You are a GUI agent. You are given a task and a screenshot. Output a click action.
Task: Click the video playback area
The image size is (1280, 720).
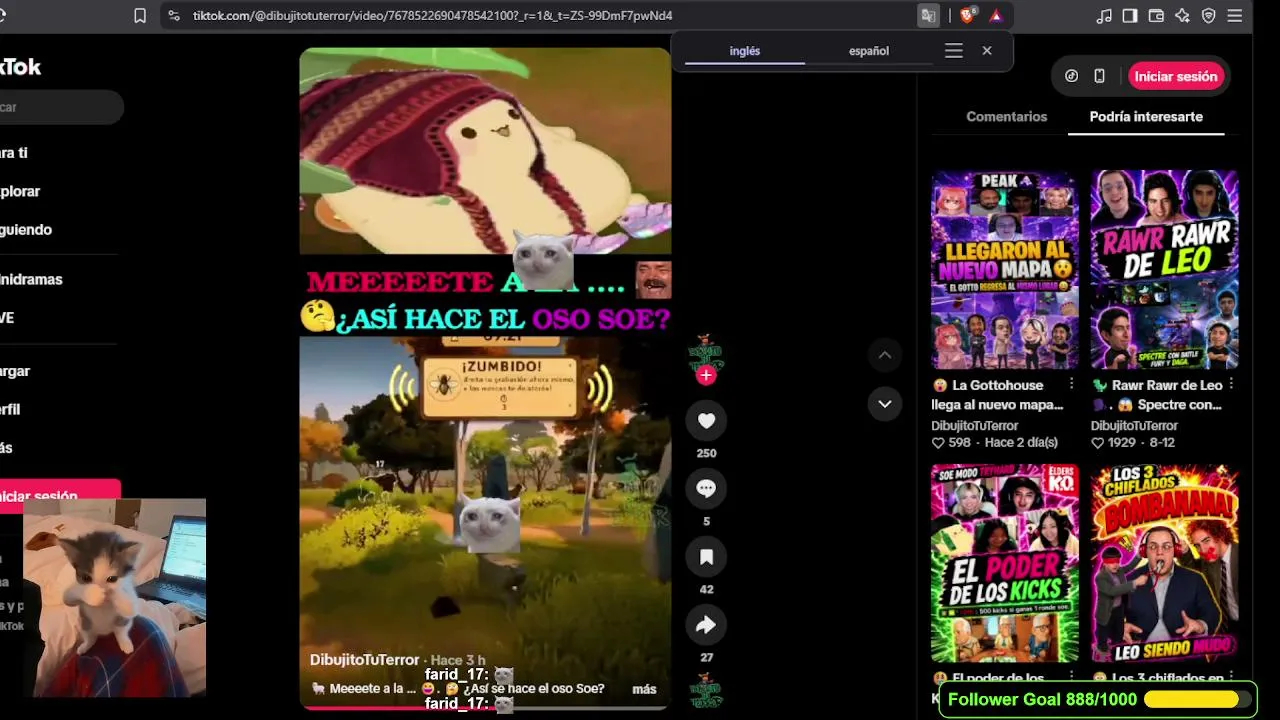(485, 378)
